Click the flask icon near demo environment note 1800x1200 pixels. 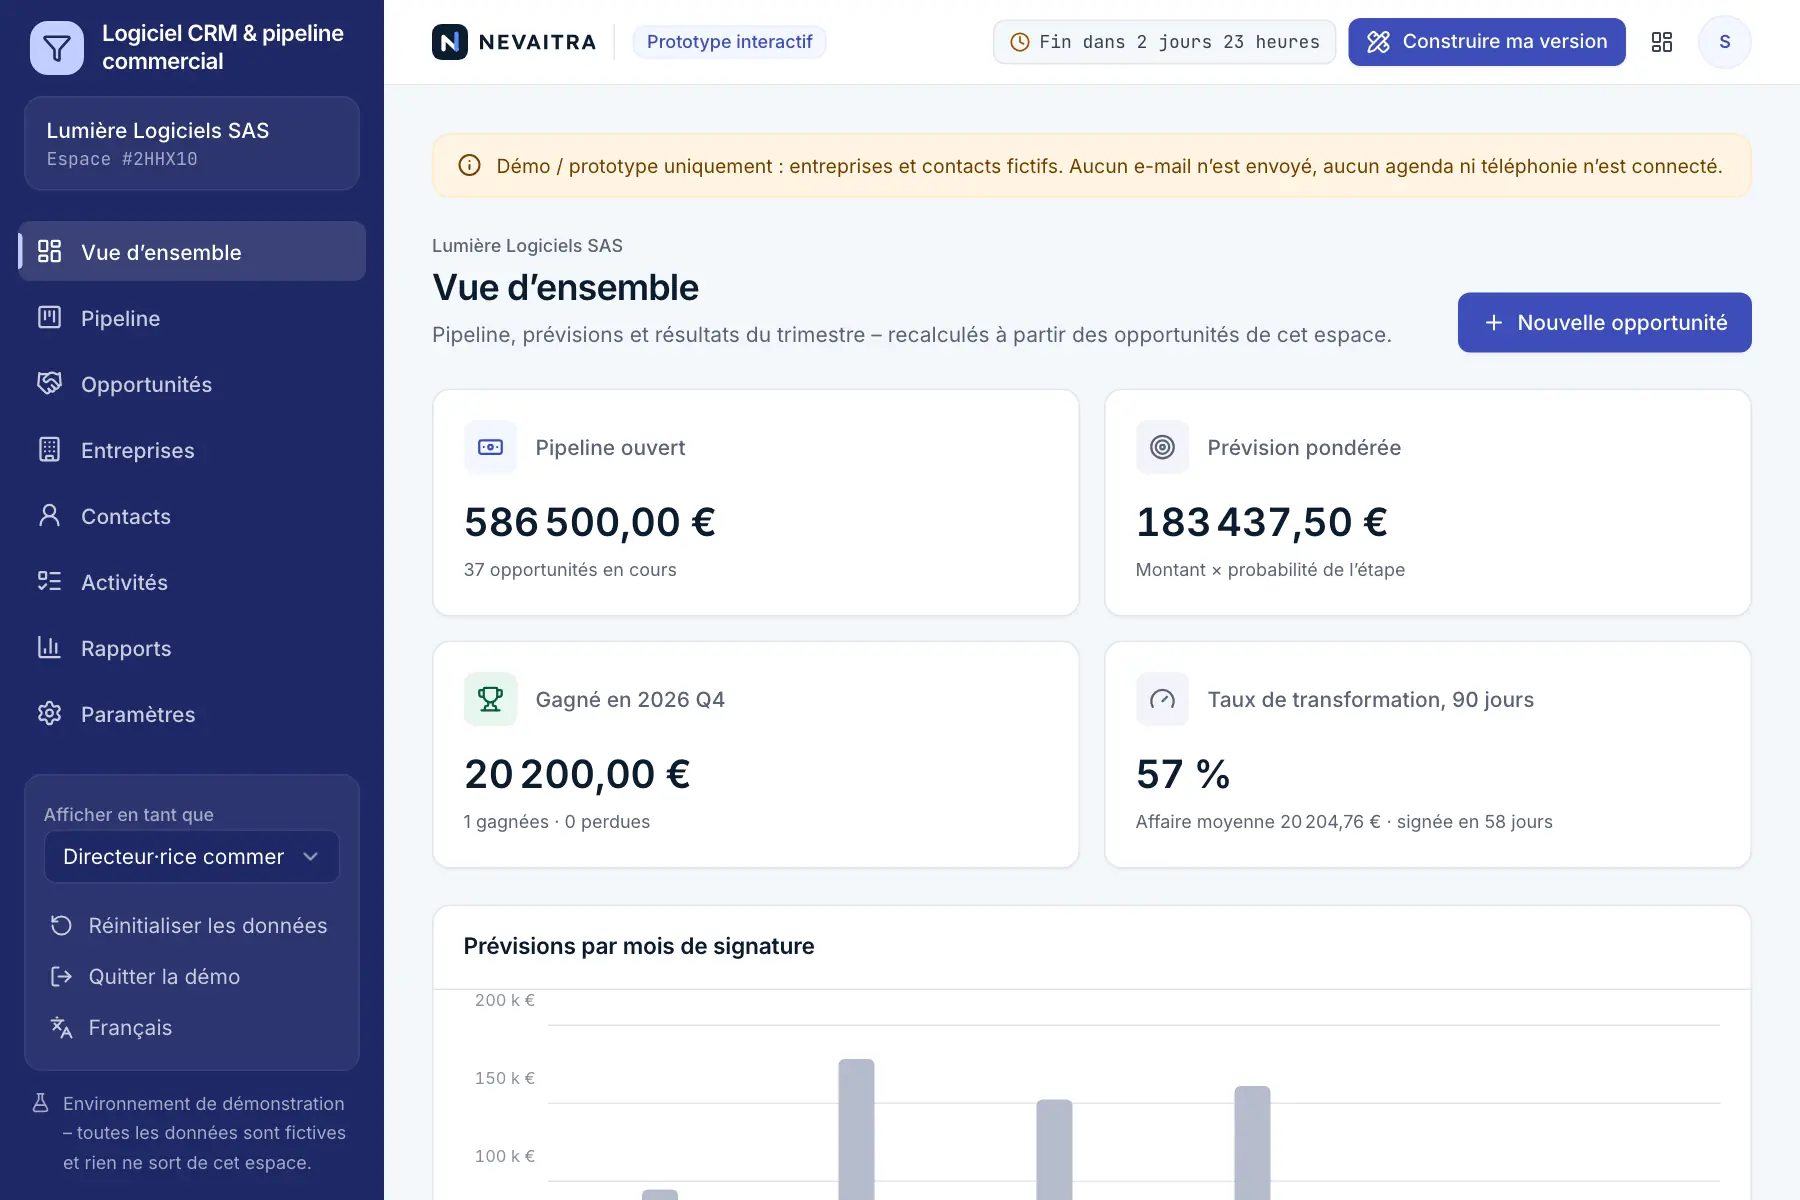coord(41,1103)
